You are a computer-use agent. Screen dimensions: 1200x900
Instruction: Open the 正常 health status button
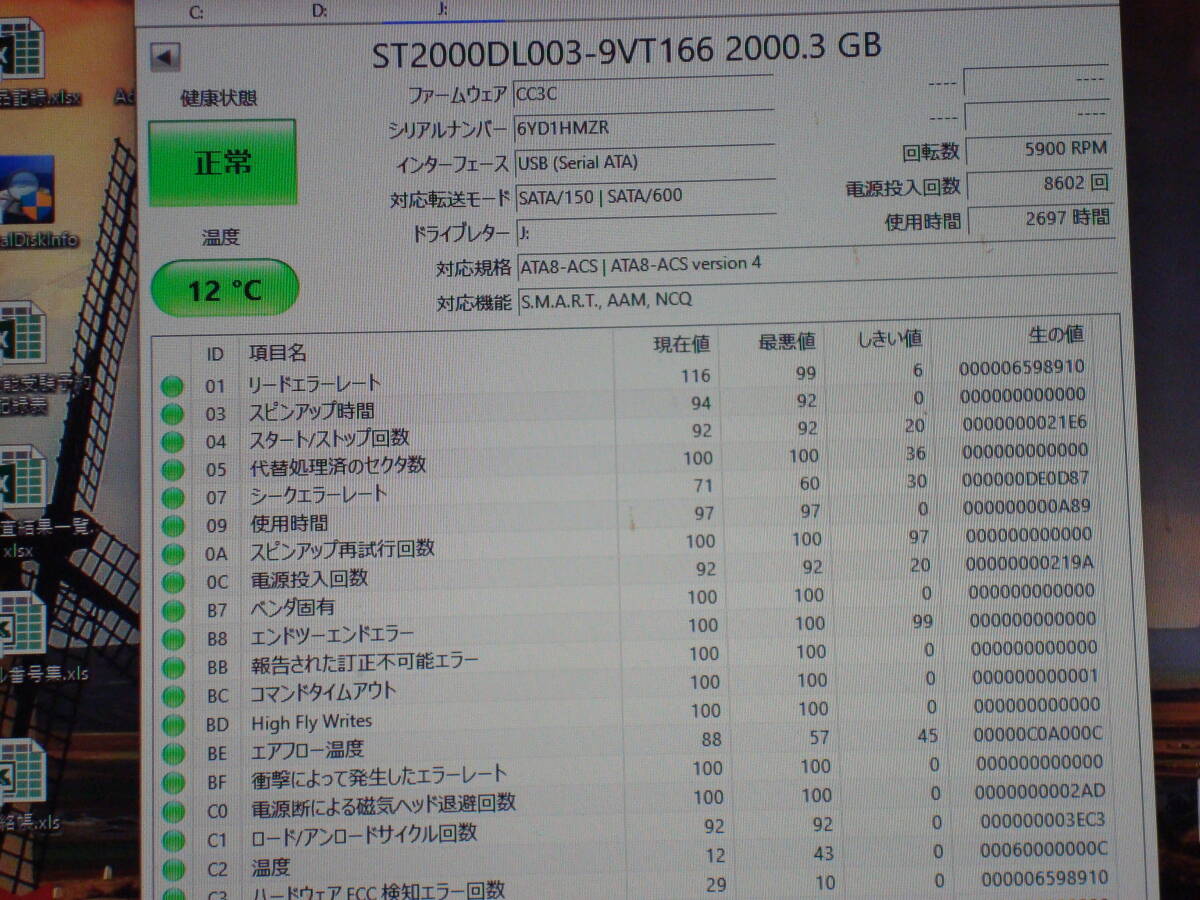[223, 163]
